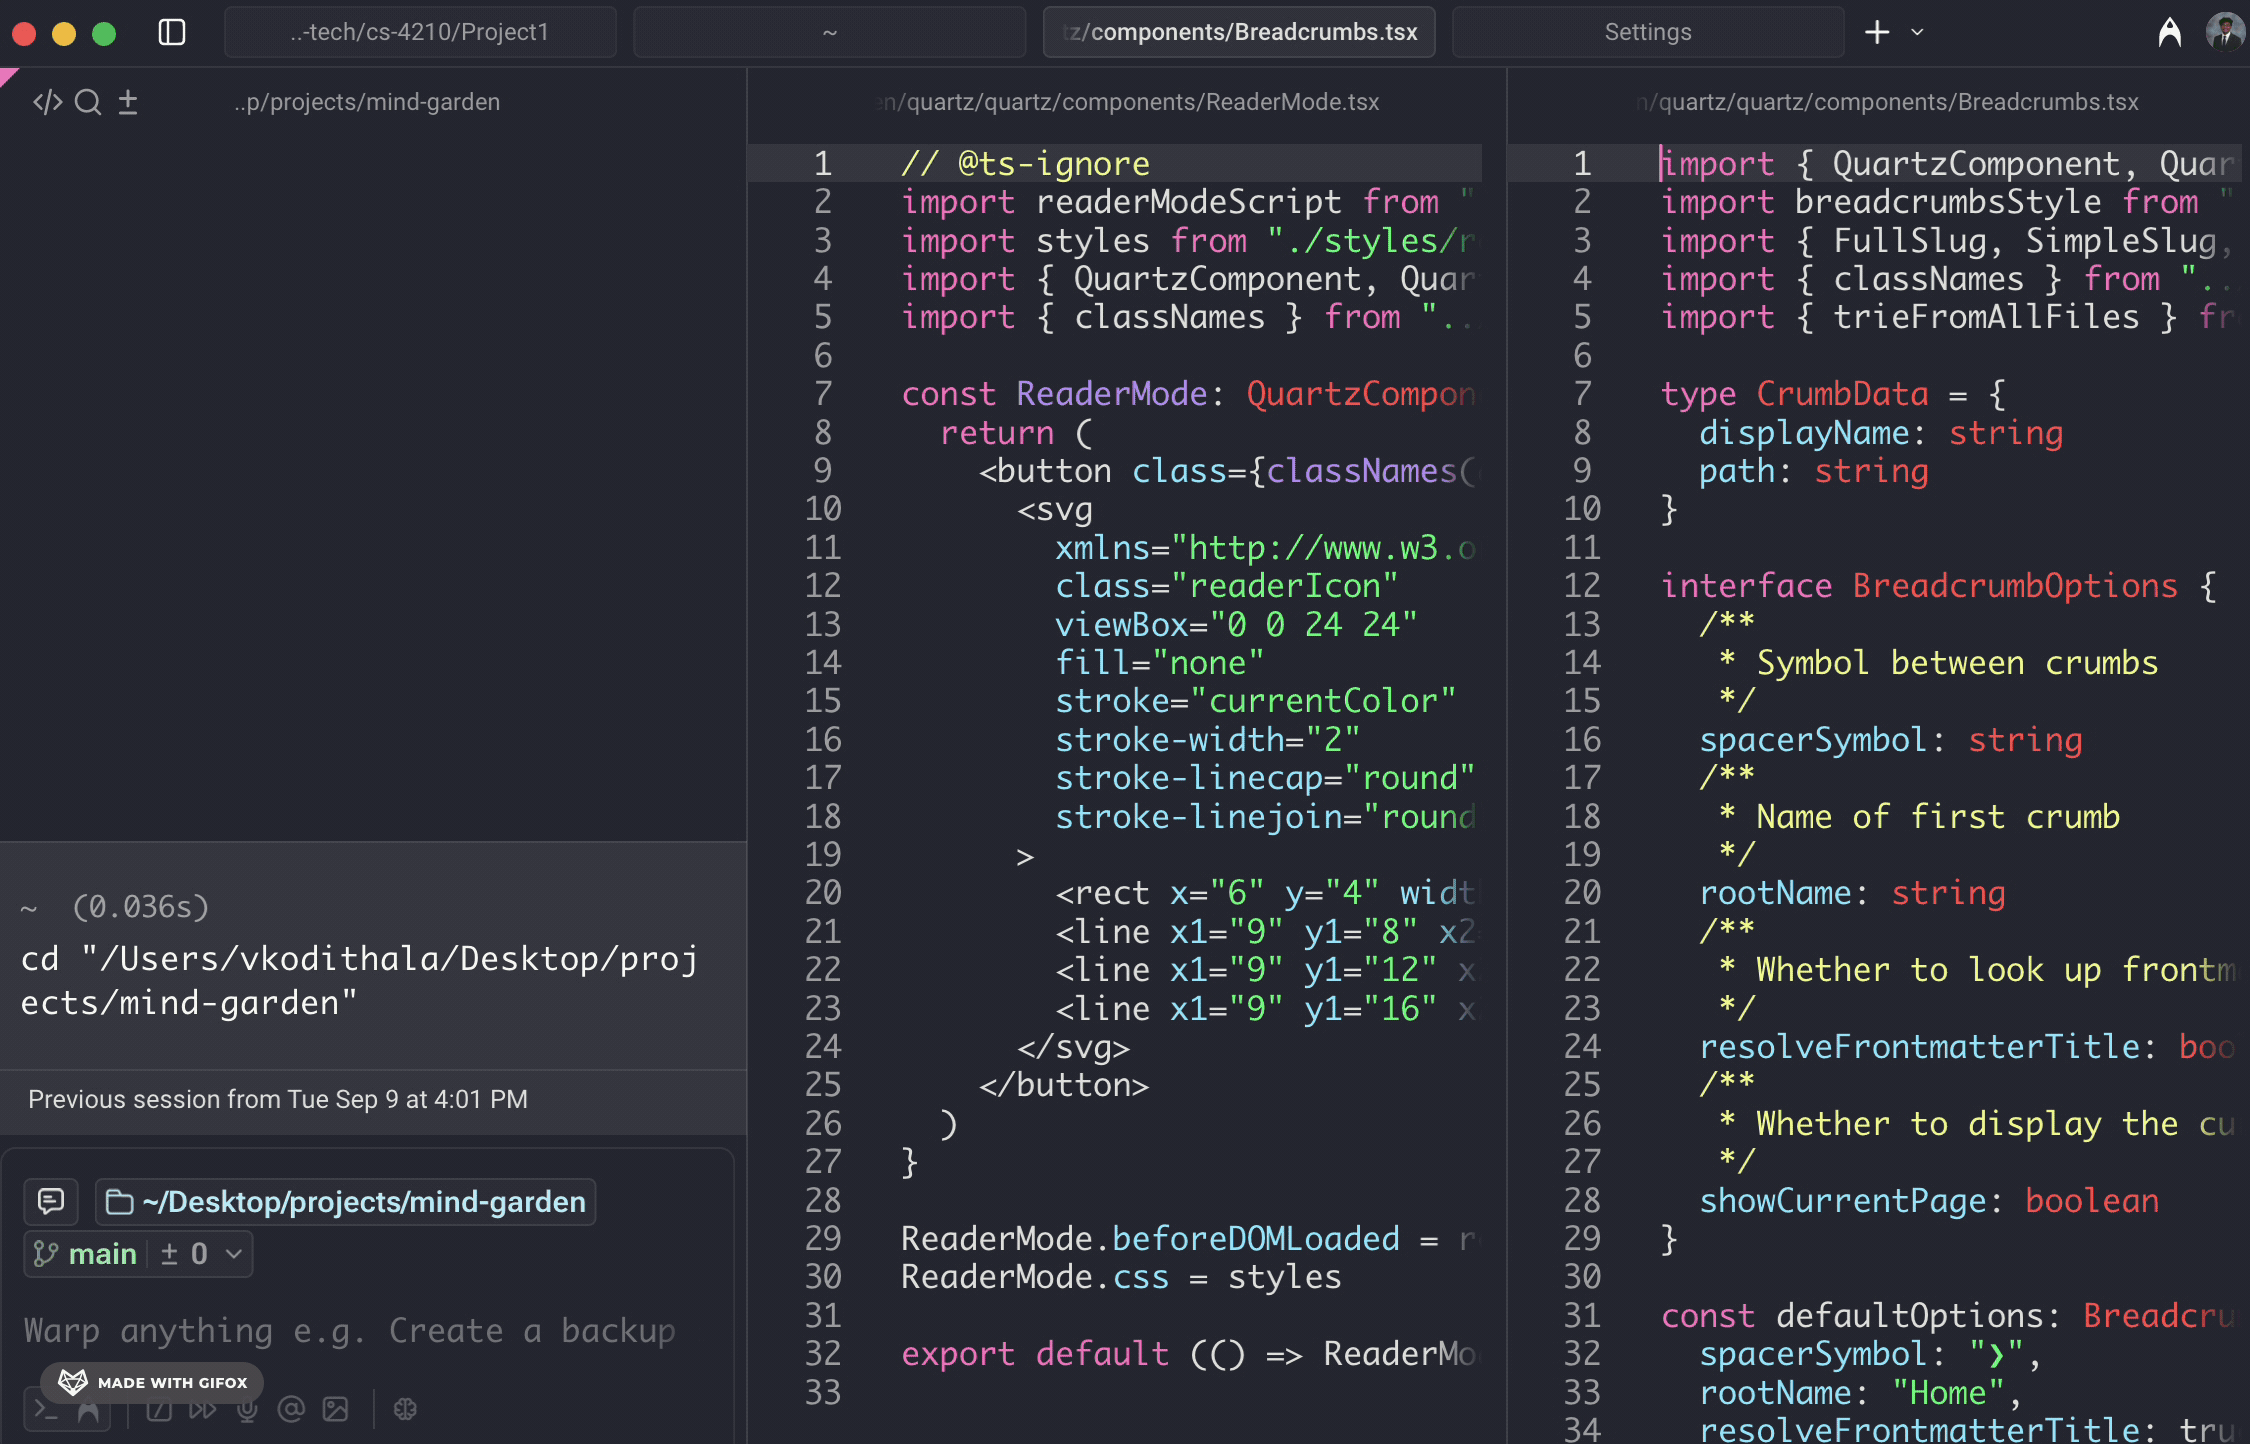This screenshot has width=2250, height=1444.
Task: Select the home directory tab
Action: click(829, 32)
